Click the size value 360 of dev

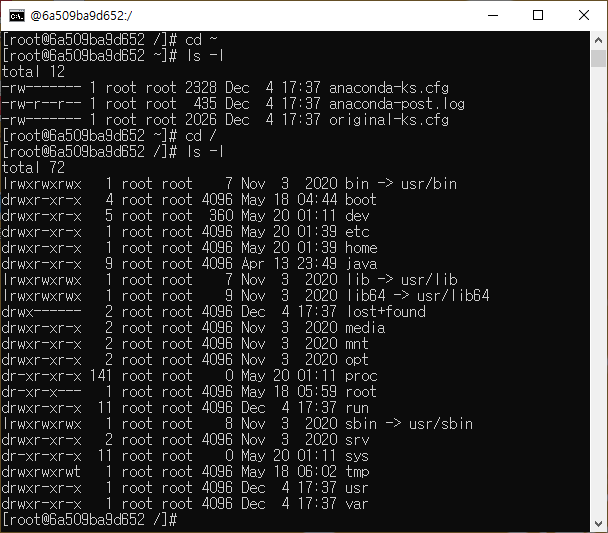[x=221, y=216]
